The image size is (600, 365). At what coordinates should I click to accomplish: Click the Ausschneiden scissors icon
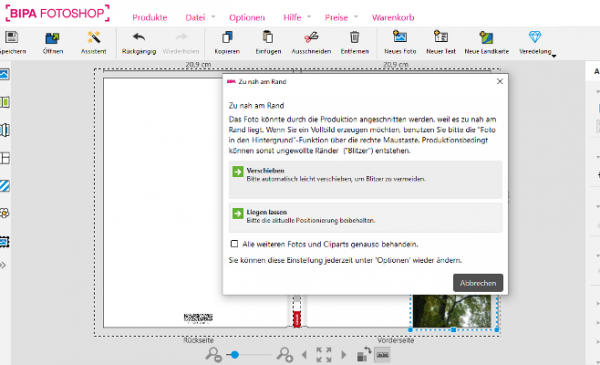(x=311, y=37)
